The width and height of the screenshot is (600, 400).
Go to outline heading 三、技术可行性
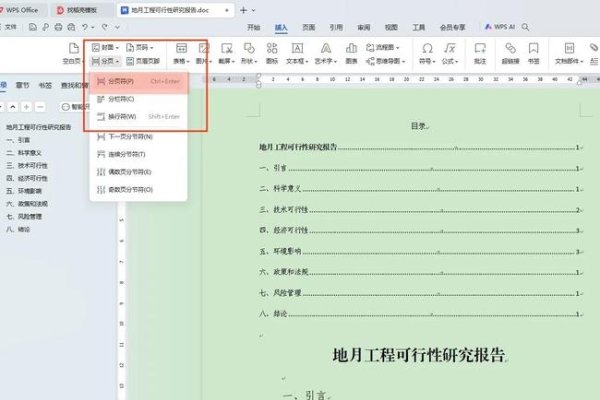click(27, 165)
